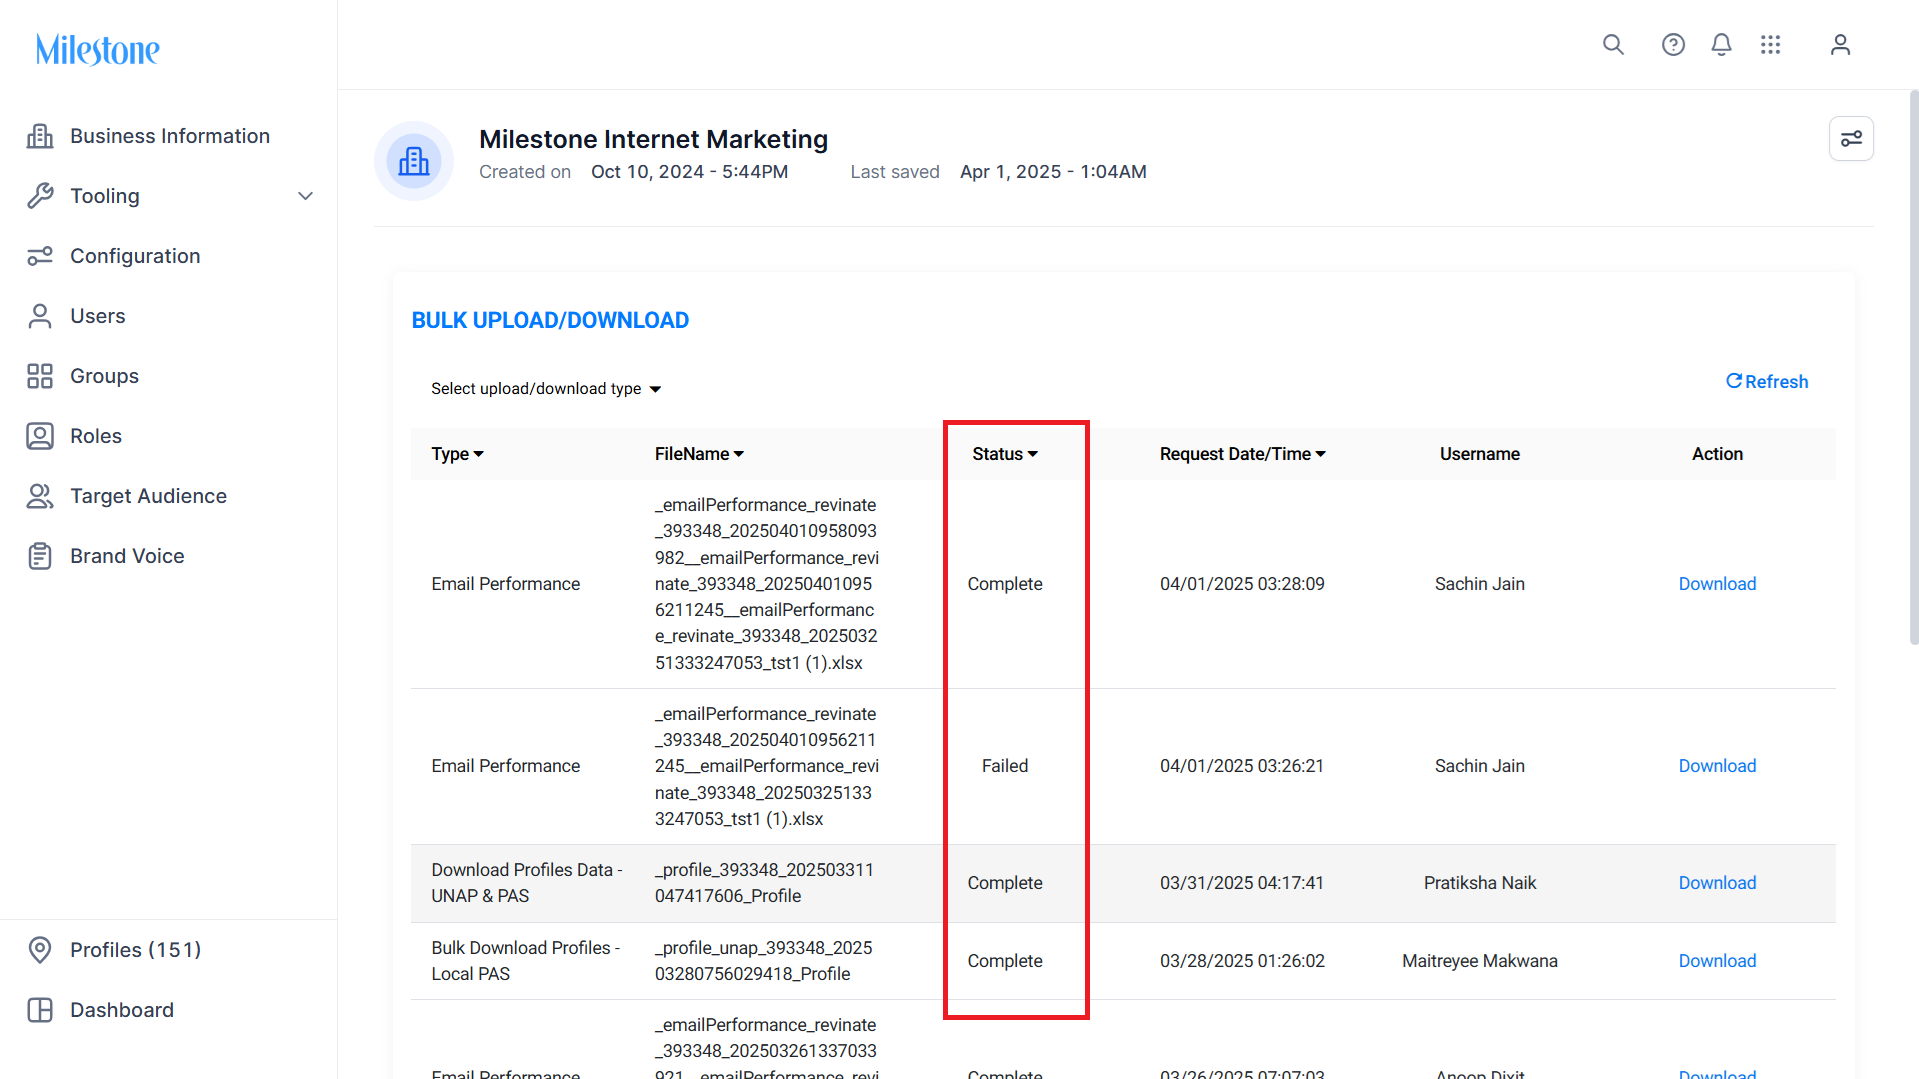1919x1079 pixels.
Task: Refresh the bulk upload list
Action: pos(1767,382)
